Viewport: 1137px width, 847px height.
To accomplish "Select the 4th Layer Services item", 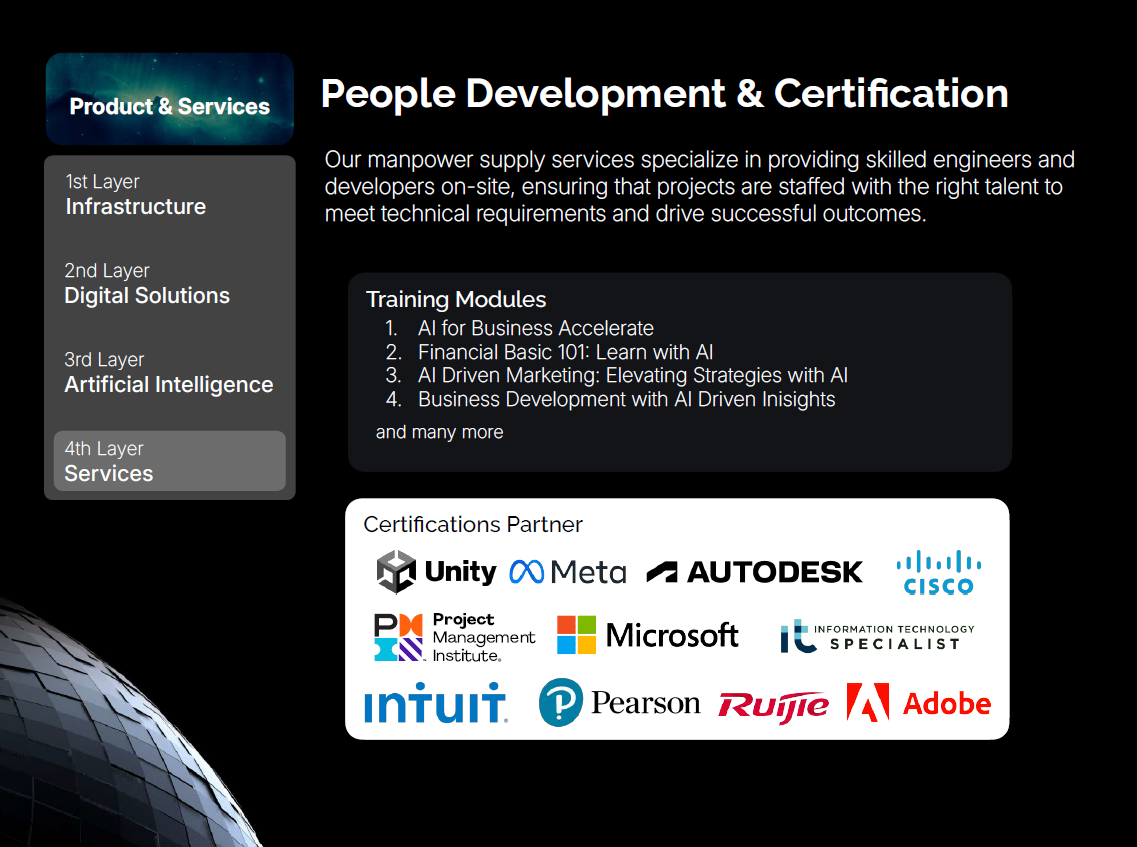I will click(x=170, y=461).
